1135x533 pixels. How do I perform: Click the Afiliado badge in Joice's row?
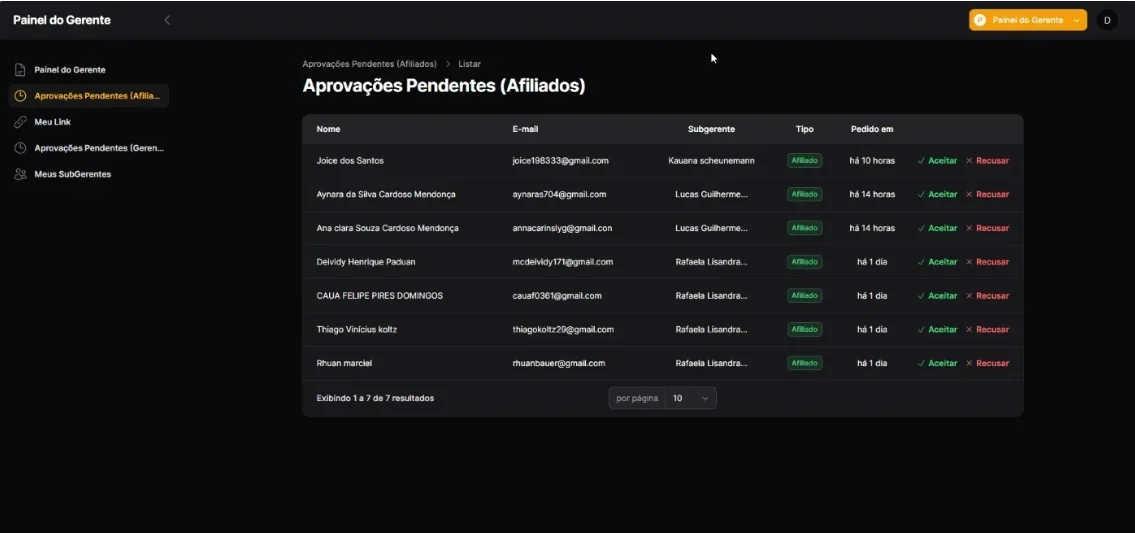point(805,161)
